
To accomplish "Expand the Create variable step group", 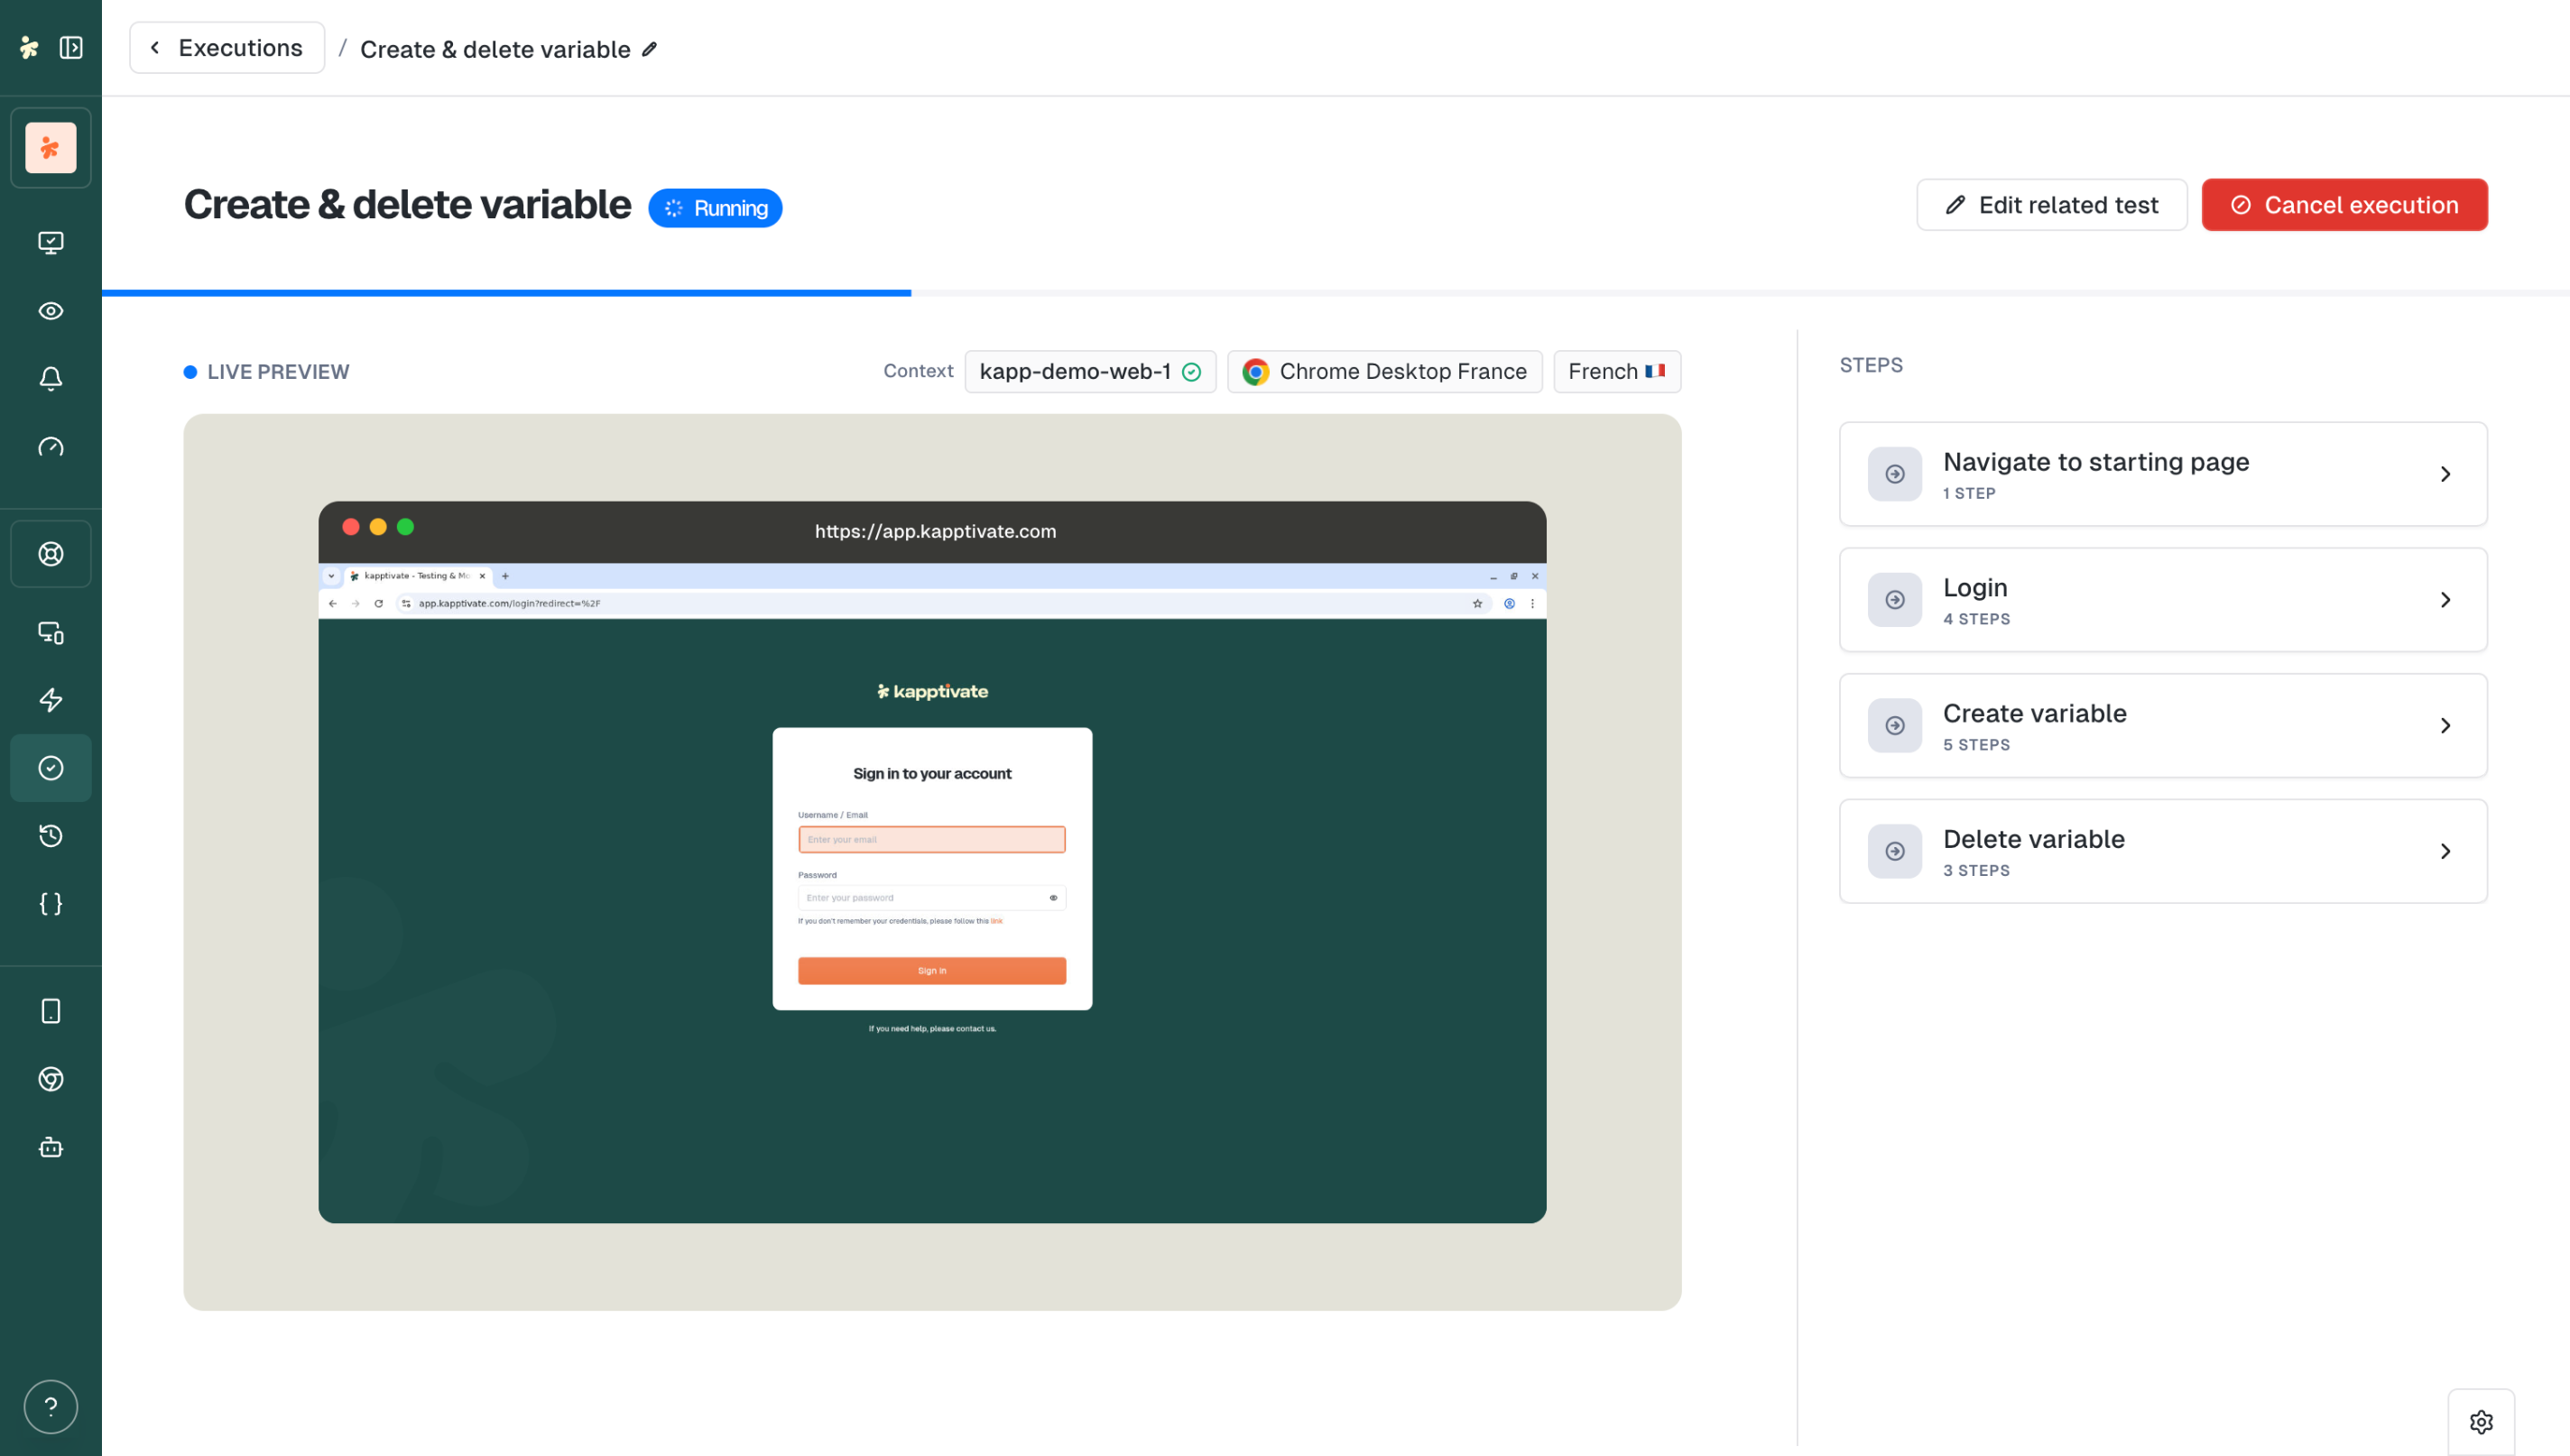I will 2163,726.
